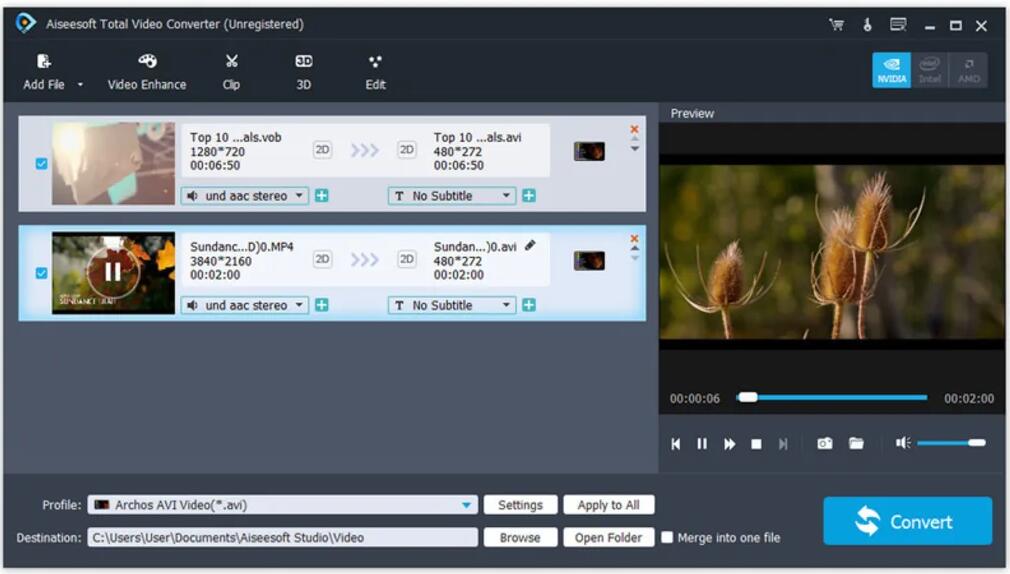Open the Clip scissors tool

(231, 72)
